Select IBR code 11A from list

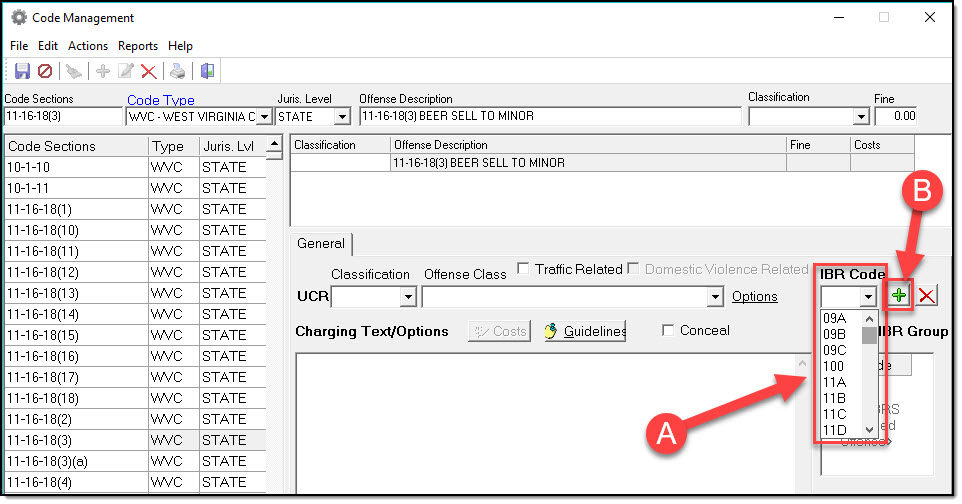click(835, 382)
